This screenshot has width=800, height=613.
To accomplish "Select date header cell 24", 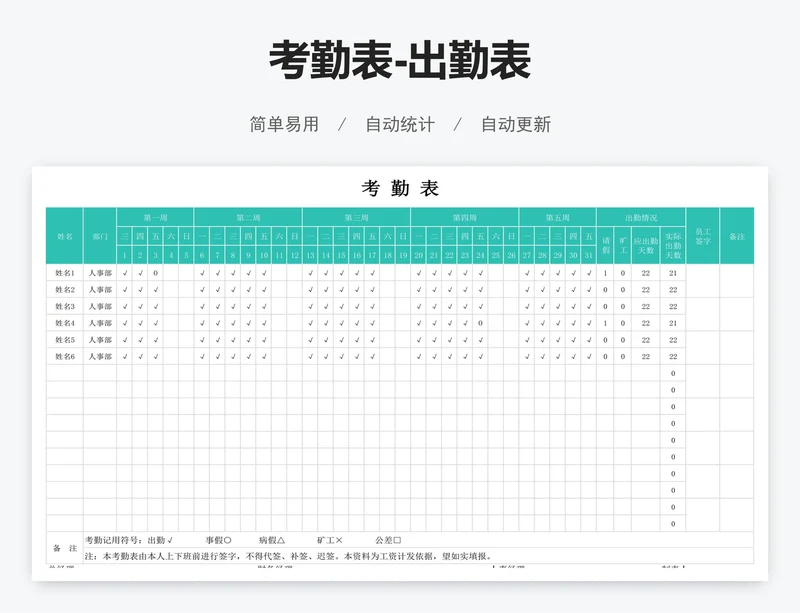I will tap(480, 255).
